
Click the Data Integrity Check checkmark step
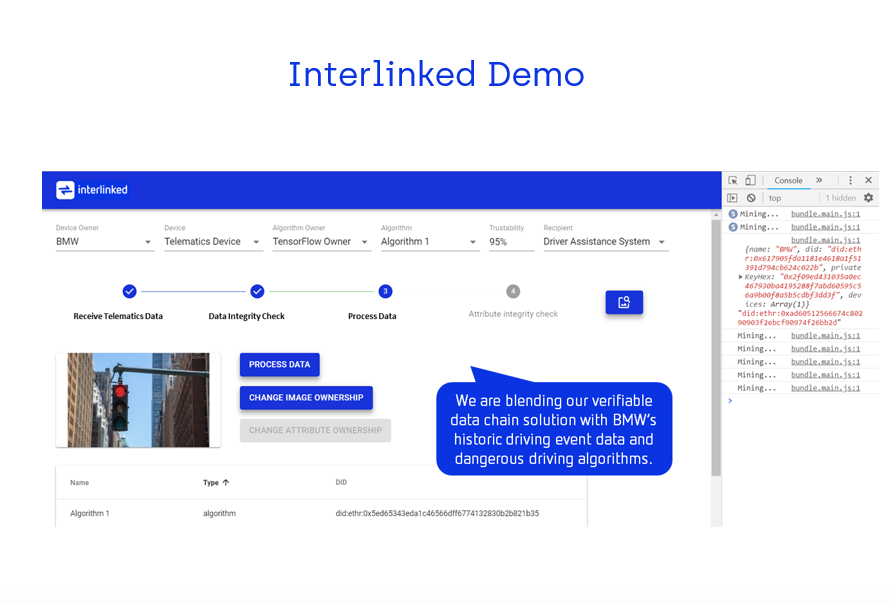pos(257,291)
